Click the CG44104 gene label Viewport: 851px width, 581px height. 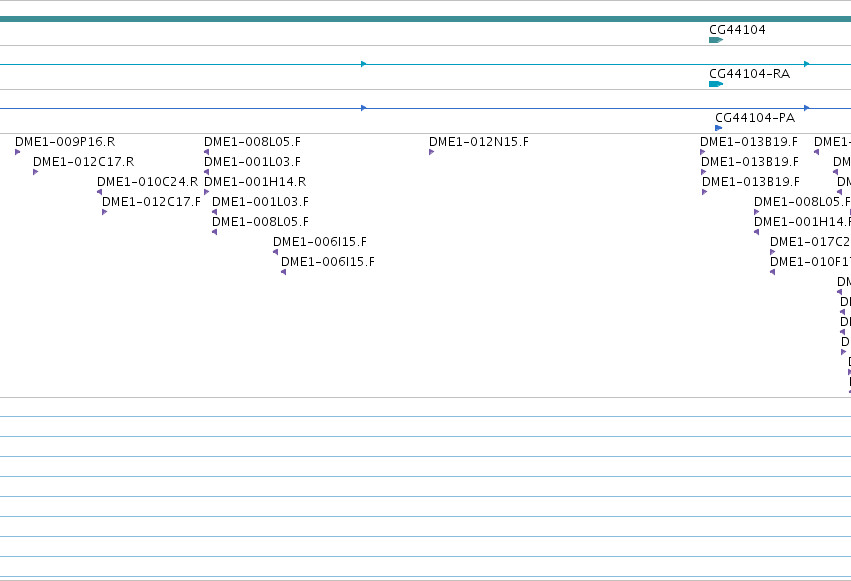pos(737,30)
